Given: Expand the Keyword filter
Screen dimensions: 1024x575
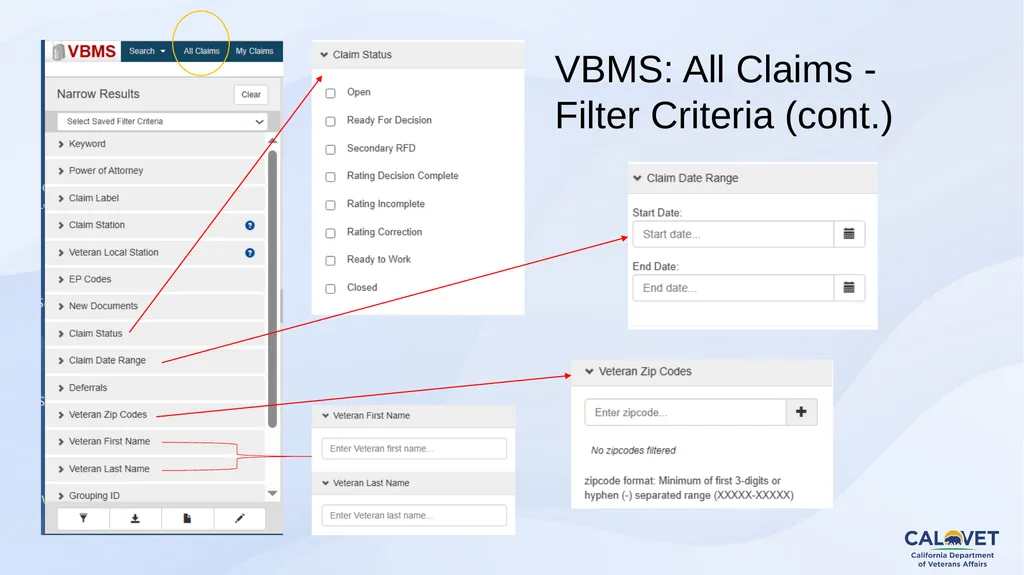Looking at the screenshot, I should tap(155, 144).
